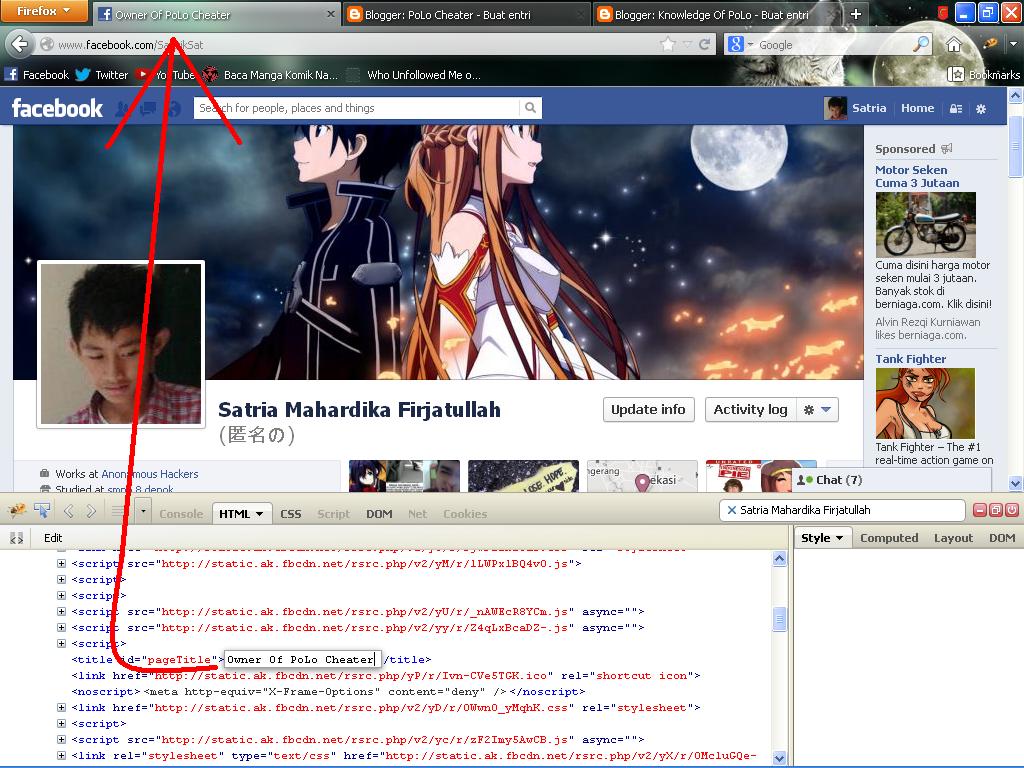1024x768 pixels.
Task: Open the Style panel options dropdown
Action: pos(839,538)
